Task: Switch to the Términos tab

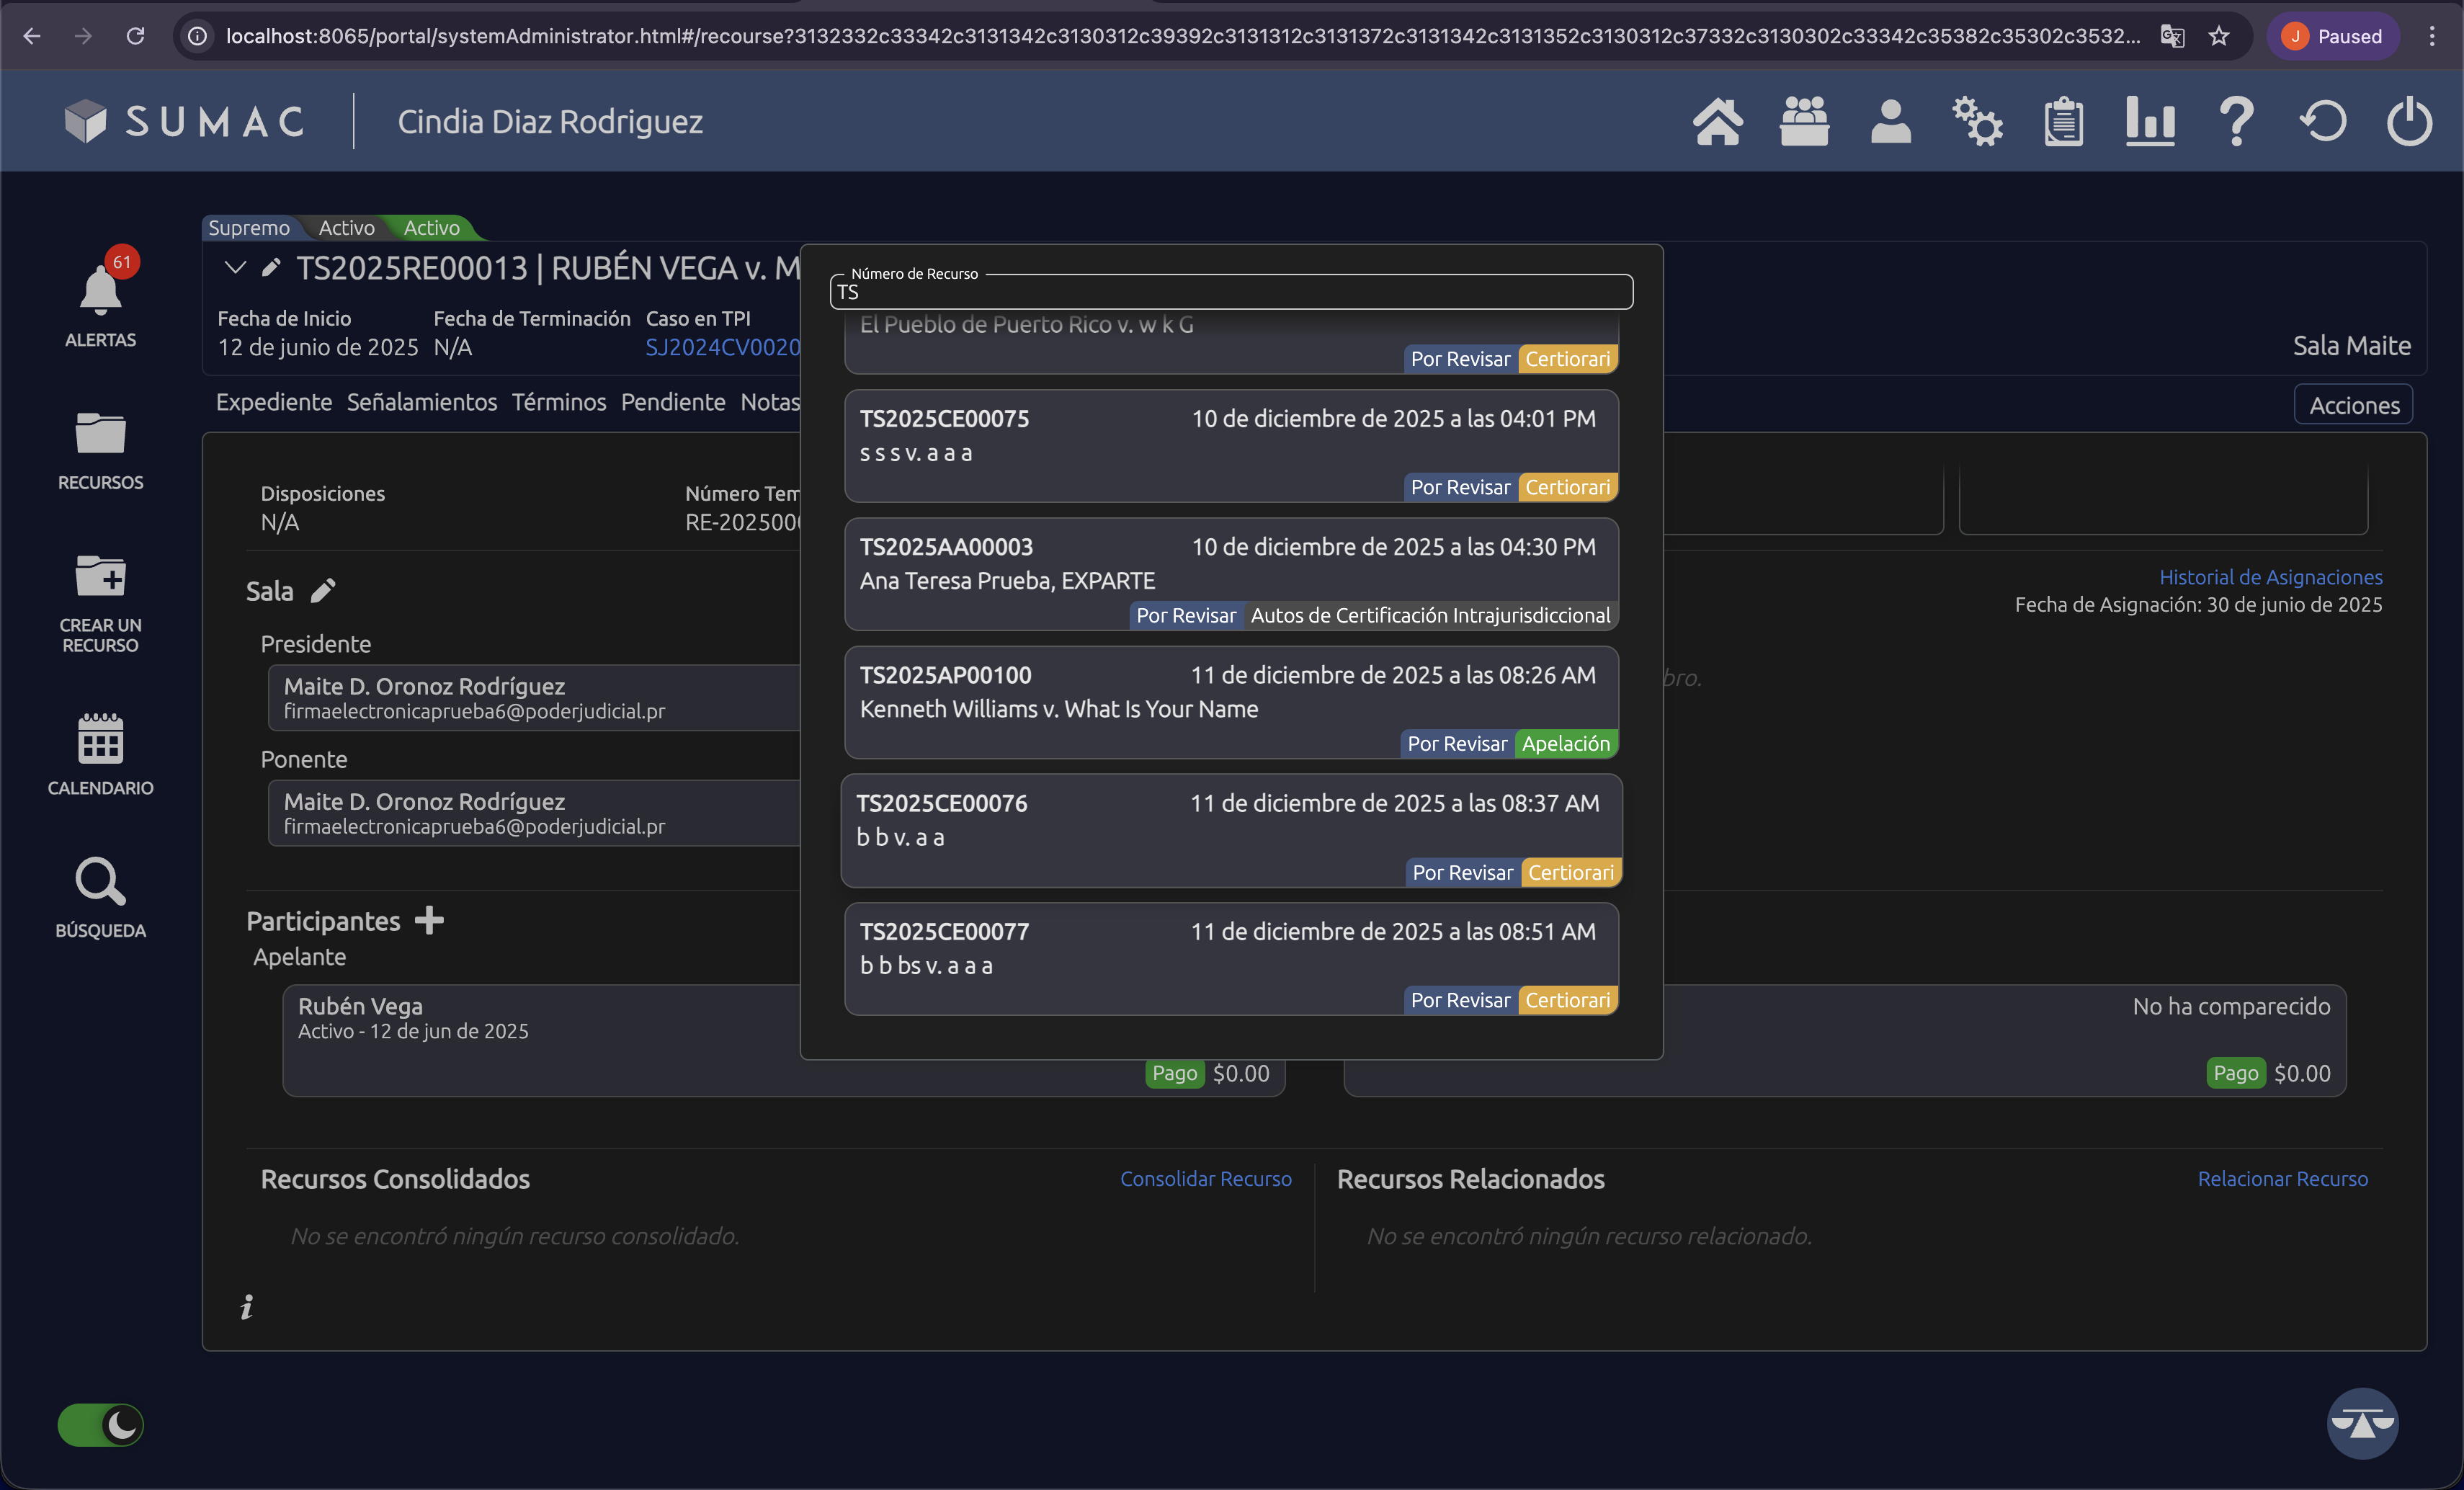Action: tap(558, 402)
